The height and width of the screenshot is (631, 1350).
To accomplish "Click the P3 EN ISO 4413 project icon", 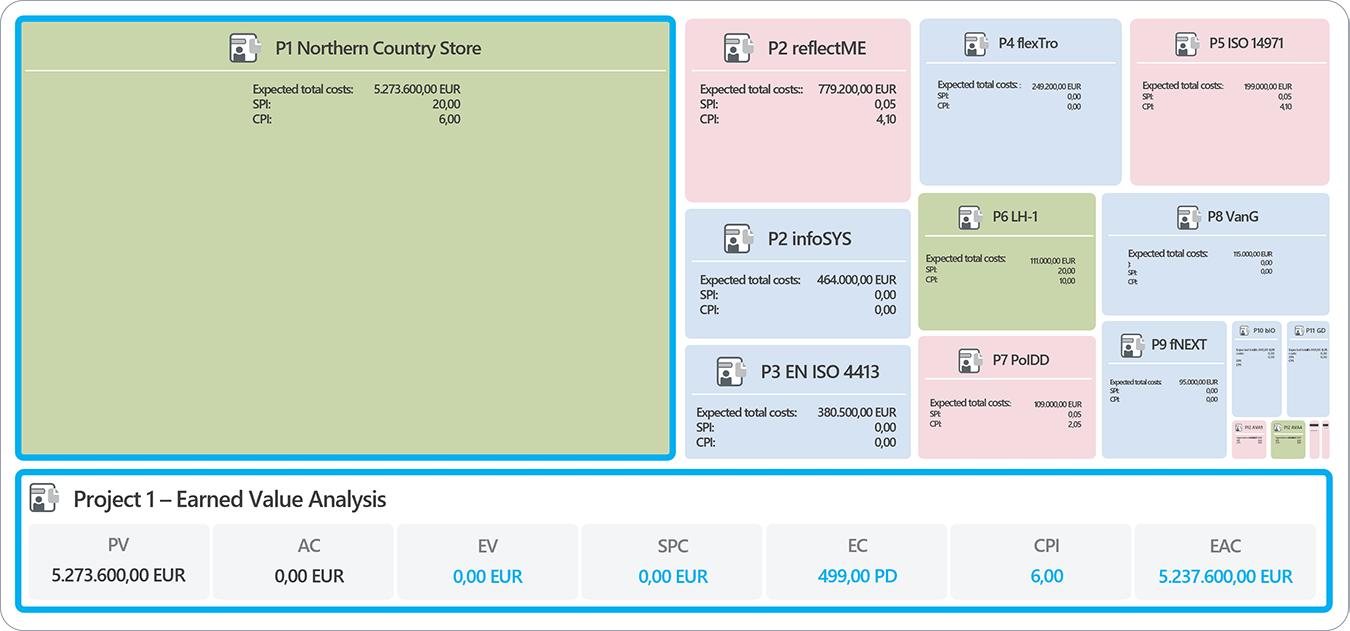I will 731,372.
